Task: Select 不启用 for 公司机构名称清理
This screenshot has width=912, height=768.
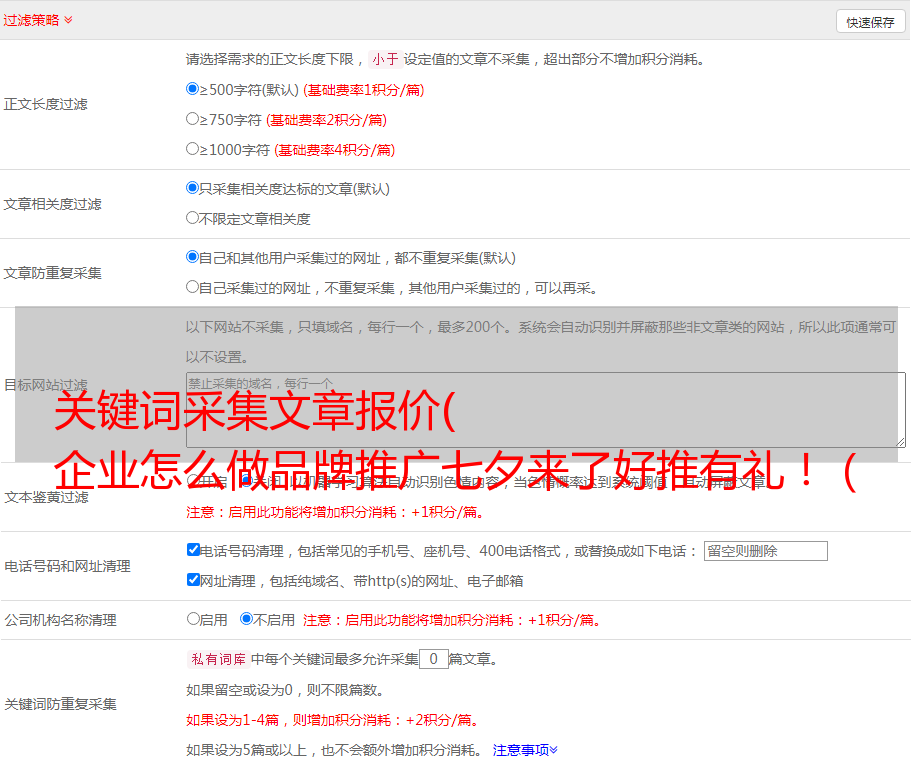Action: click(x=246, y=618)
